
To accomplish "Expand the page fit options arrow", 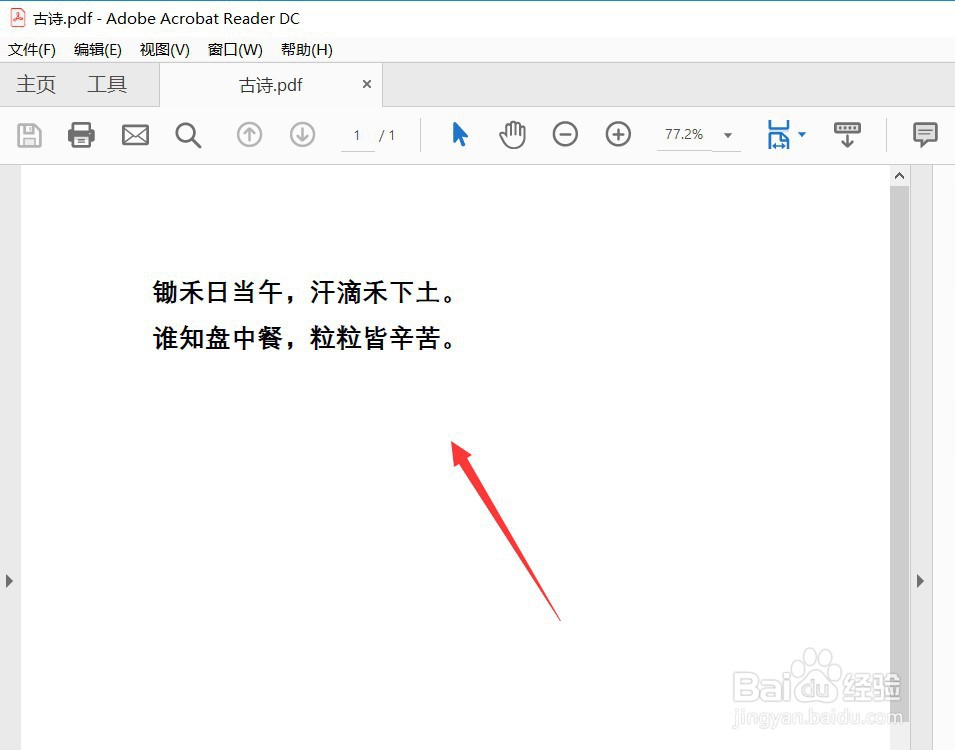I will (x=802, y=134).
